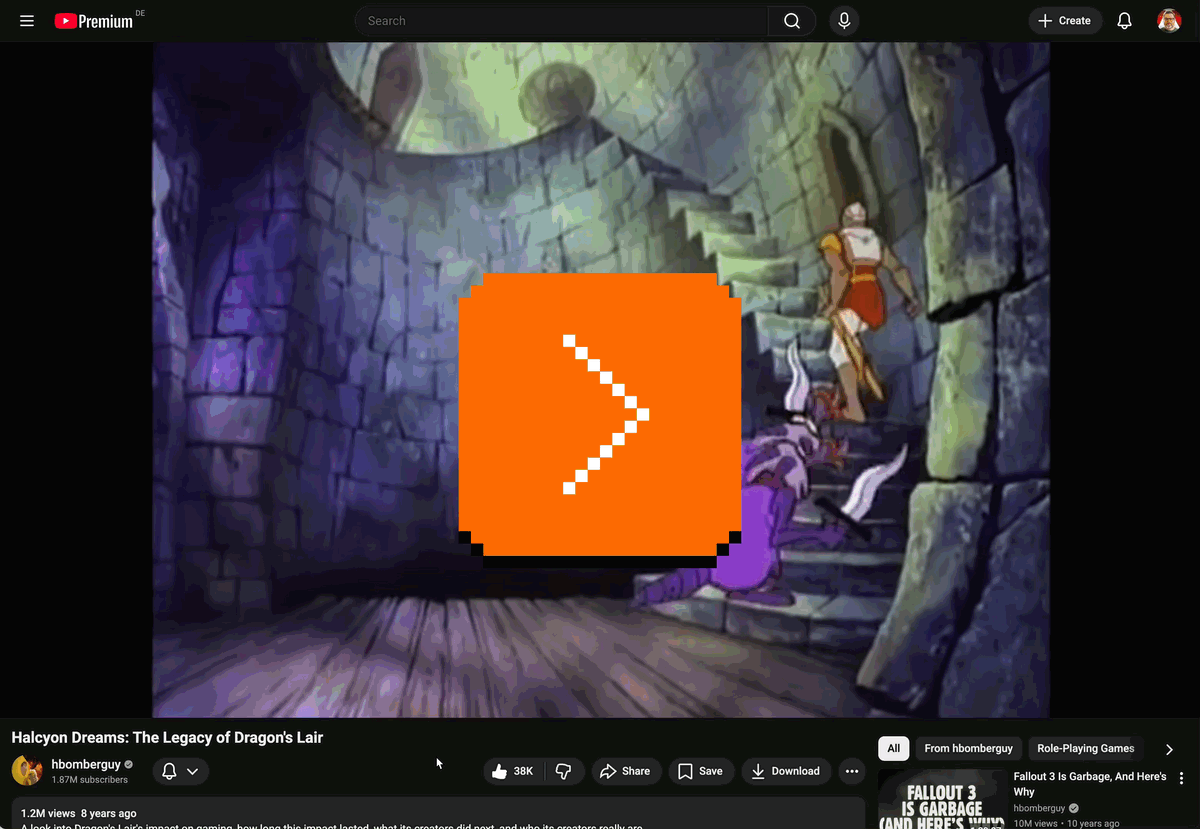Save video to a playlist
1200x829 pixels.
[x=700, y=771]
